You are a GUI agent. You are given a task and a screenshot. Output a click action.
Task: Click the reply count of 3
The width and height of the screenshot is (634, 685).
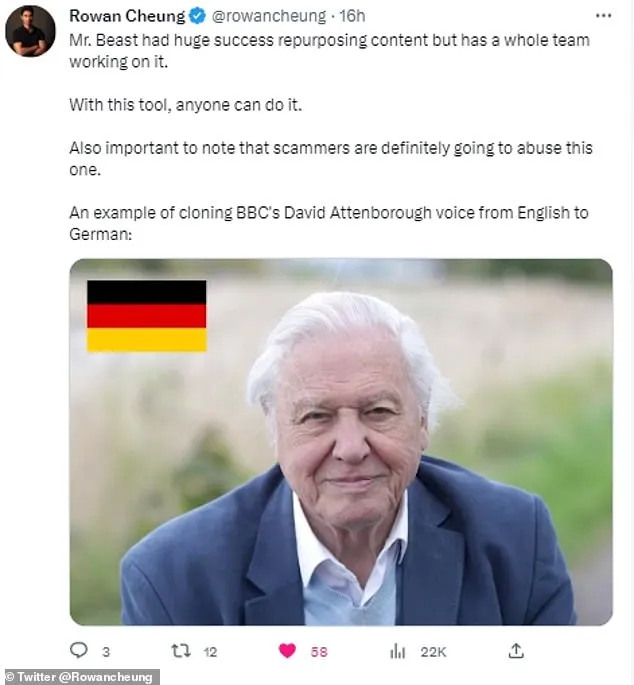tap(106, 652)
